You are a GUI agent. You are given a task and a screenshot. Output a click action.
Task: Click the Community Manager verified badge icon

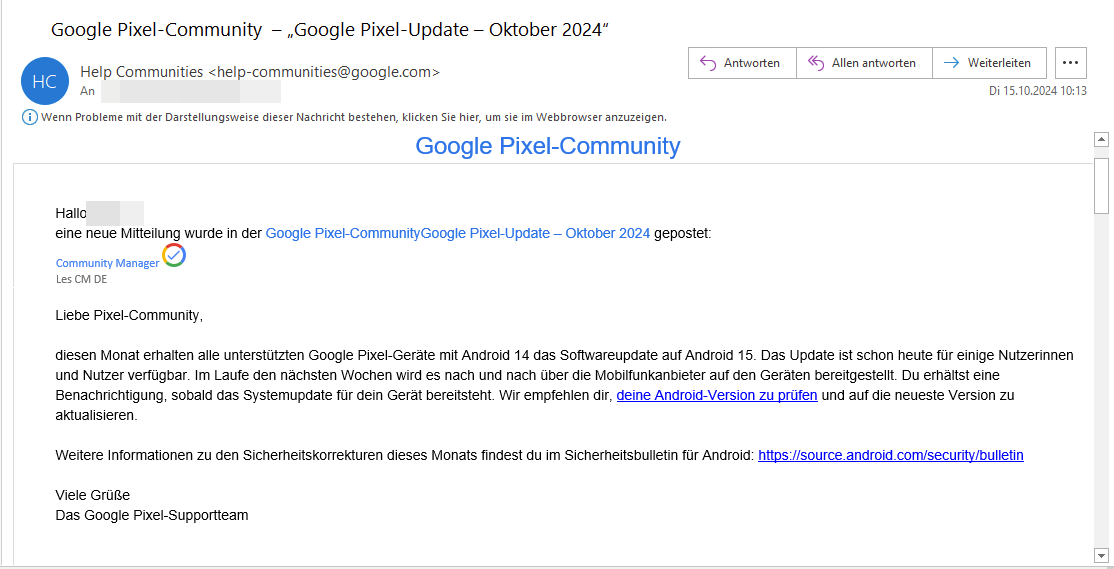pyautogui.click(x=174, y=256)
